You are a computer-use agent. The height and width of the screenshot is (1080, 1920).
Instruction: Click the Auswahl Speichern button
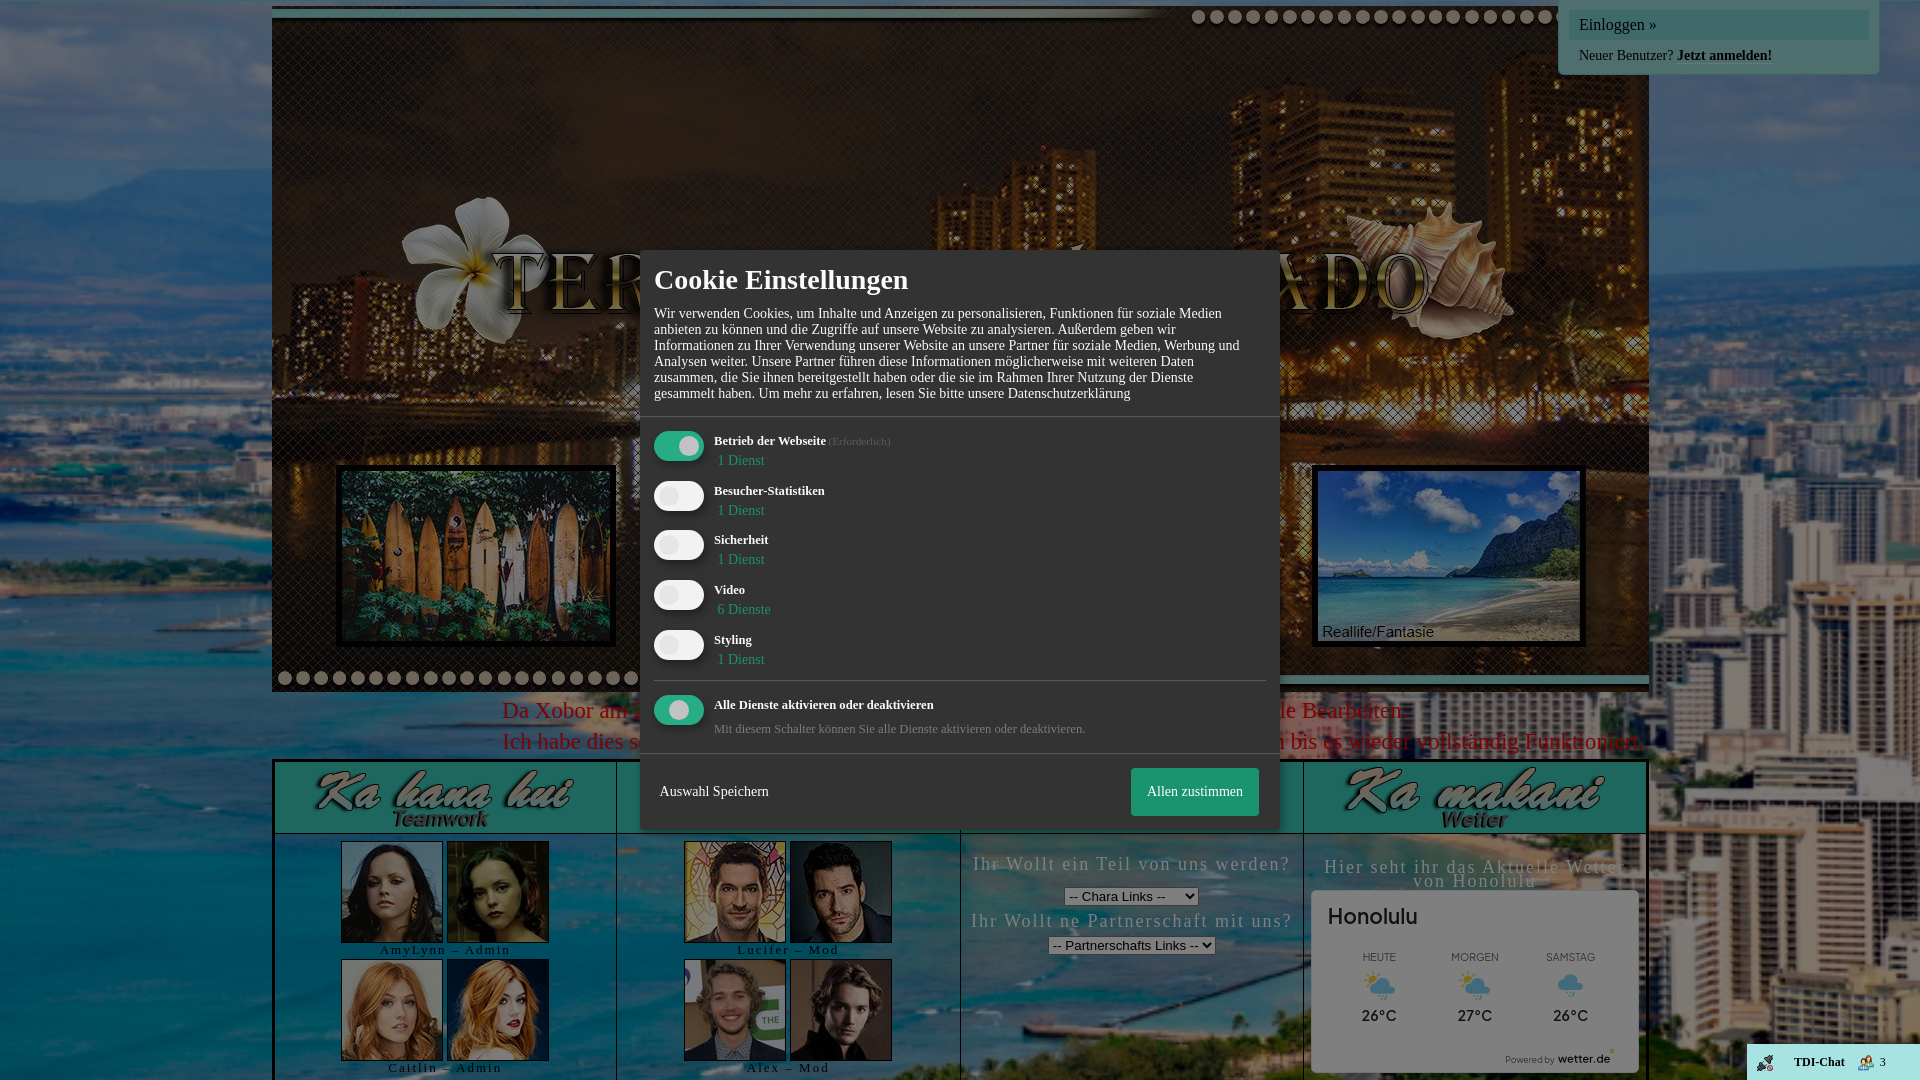[x=714, y=792]
